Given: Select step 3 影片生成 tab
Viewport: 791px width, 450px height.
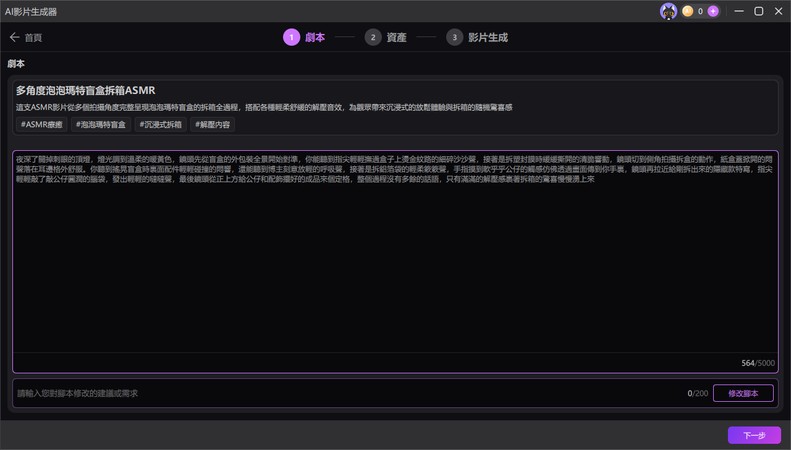Looking at the screenshot, I should click(477, 37).
